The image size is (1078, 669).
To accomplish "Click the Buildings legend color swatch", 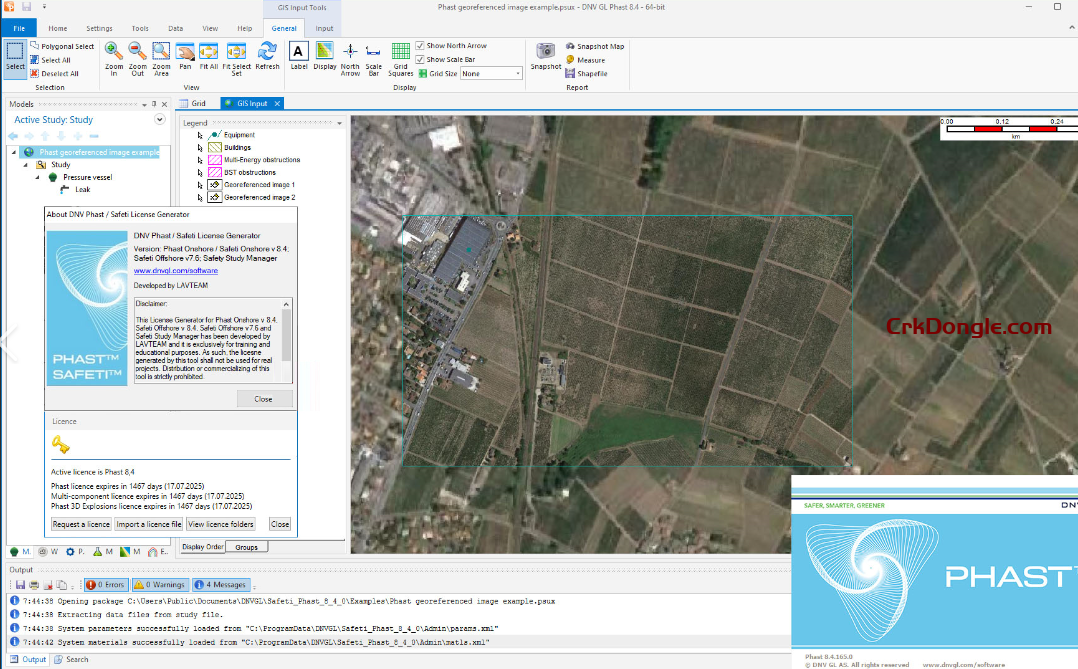I will click(214, 148).
